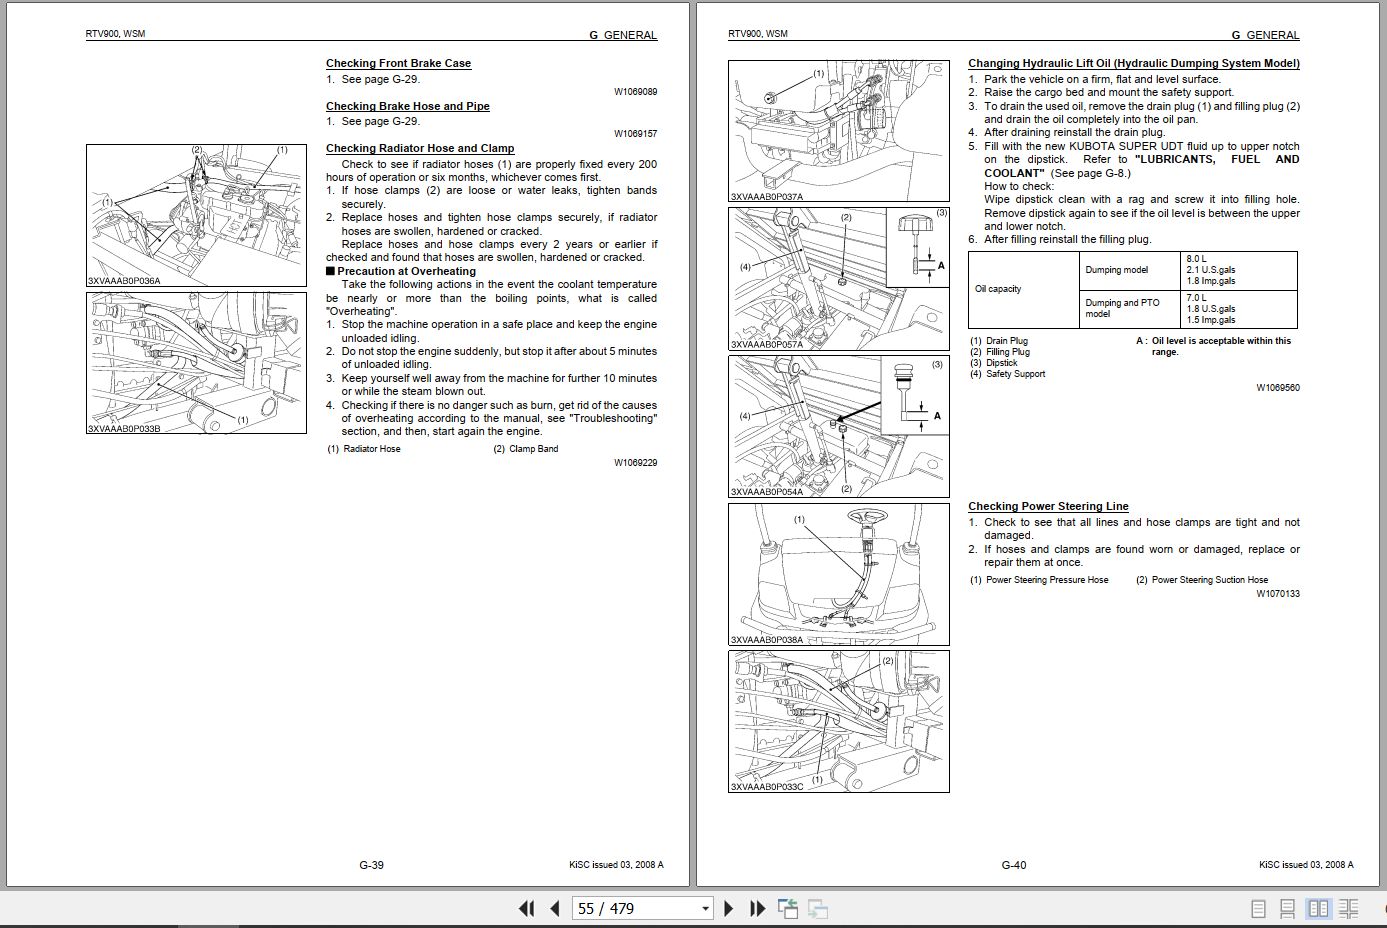Click the Oil capacity table cell
The height and width of the screenshot is (928, 1387).
coord(1024,289)
